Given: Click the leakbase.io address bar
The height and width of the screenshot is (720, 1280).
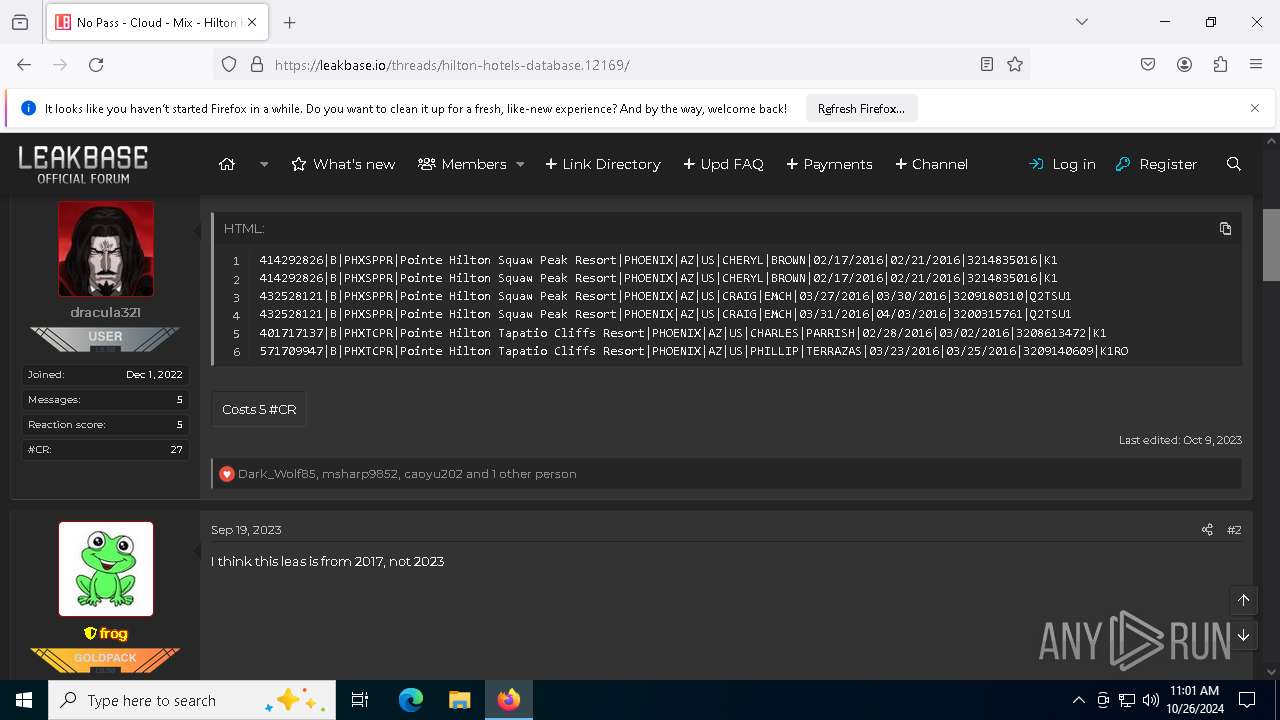Looking at the screenshot, I should coord(620,64).
